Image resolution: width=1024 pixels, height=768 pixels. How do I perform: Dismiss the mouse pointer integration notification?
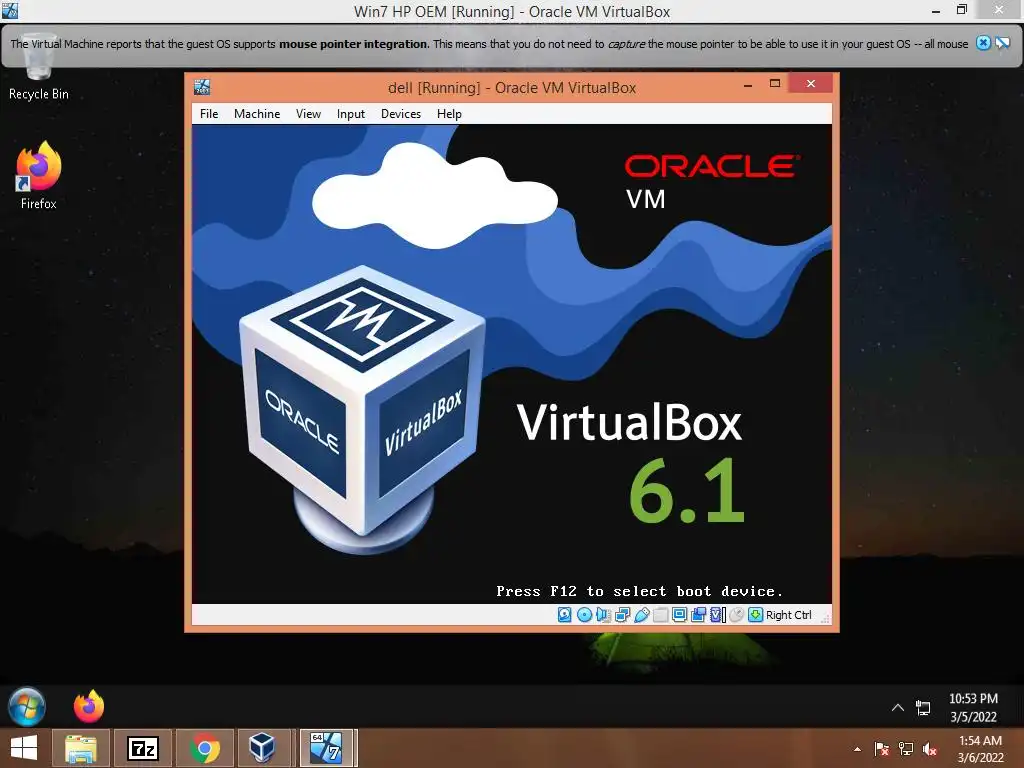(983, 43)
